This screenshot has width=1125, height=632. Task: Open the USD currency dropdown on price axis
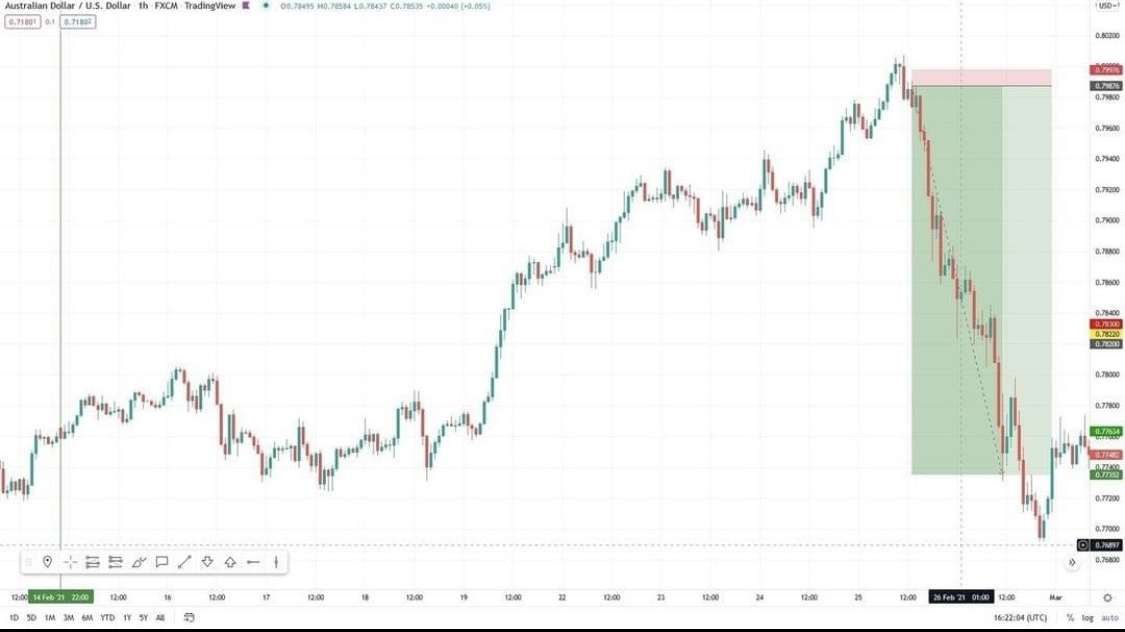click(1108, 6)
